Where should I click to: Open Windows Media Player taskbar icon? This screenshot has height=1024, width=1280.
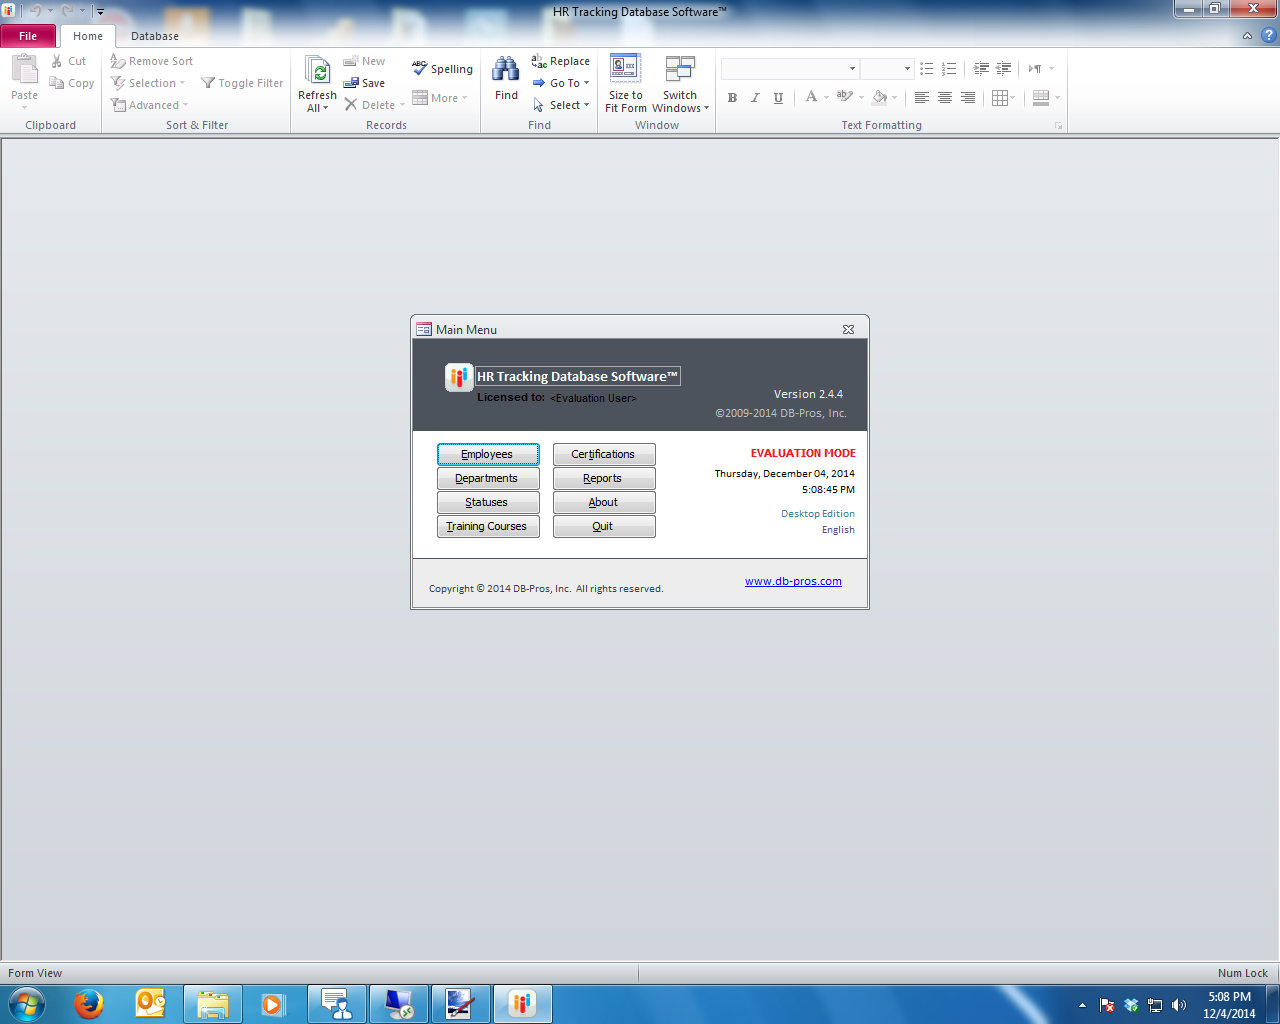(273, 1004)
